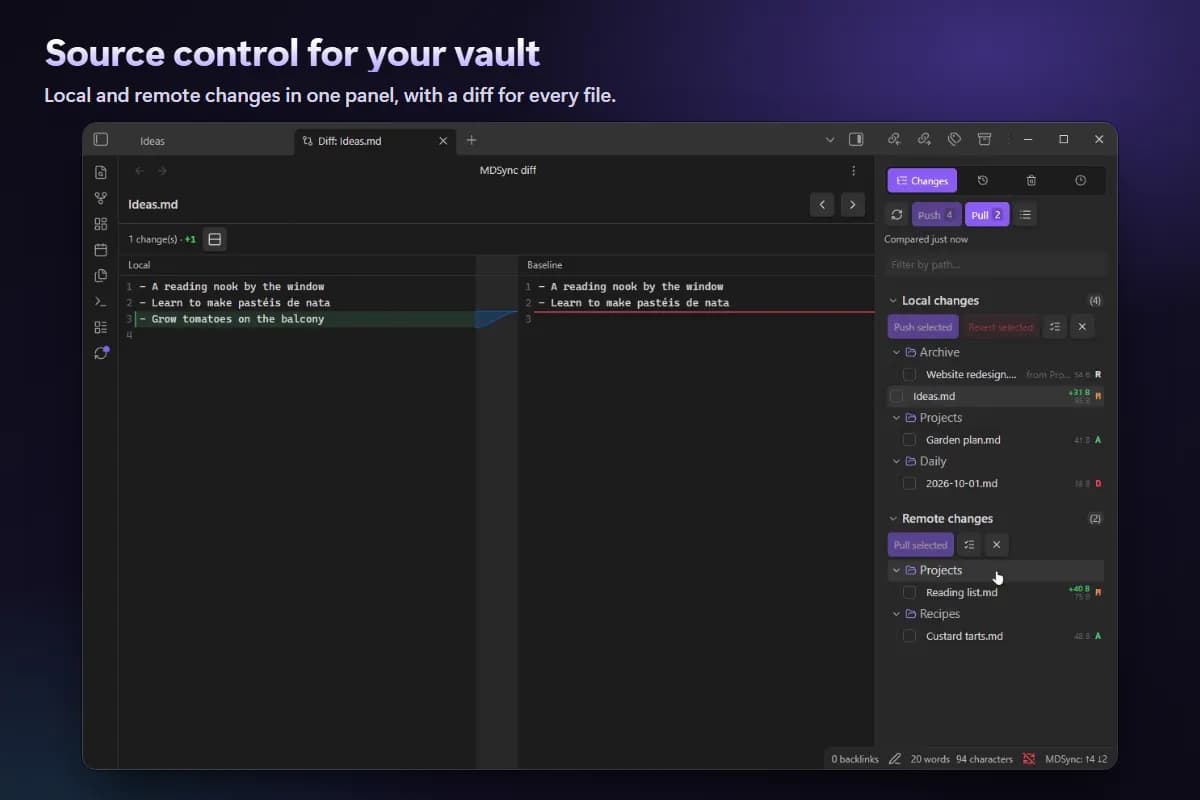The width and height of the screenshot is (1200, 800).
Task: Select all remote changes checklist icon
Action: click(969, 545)
